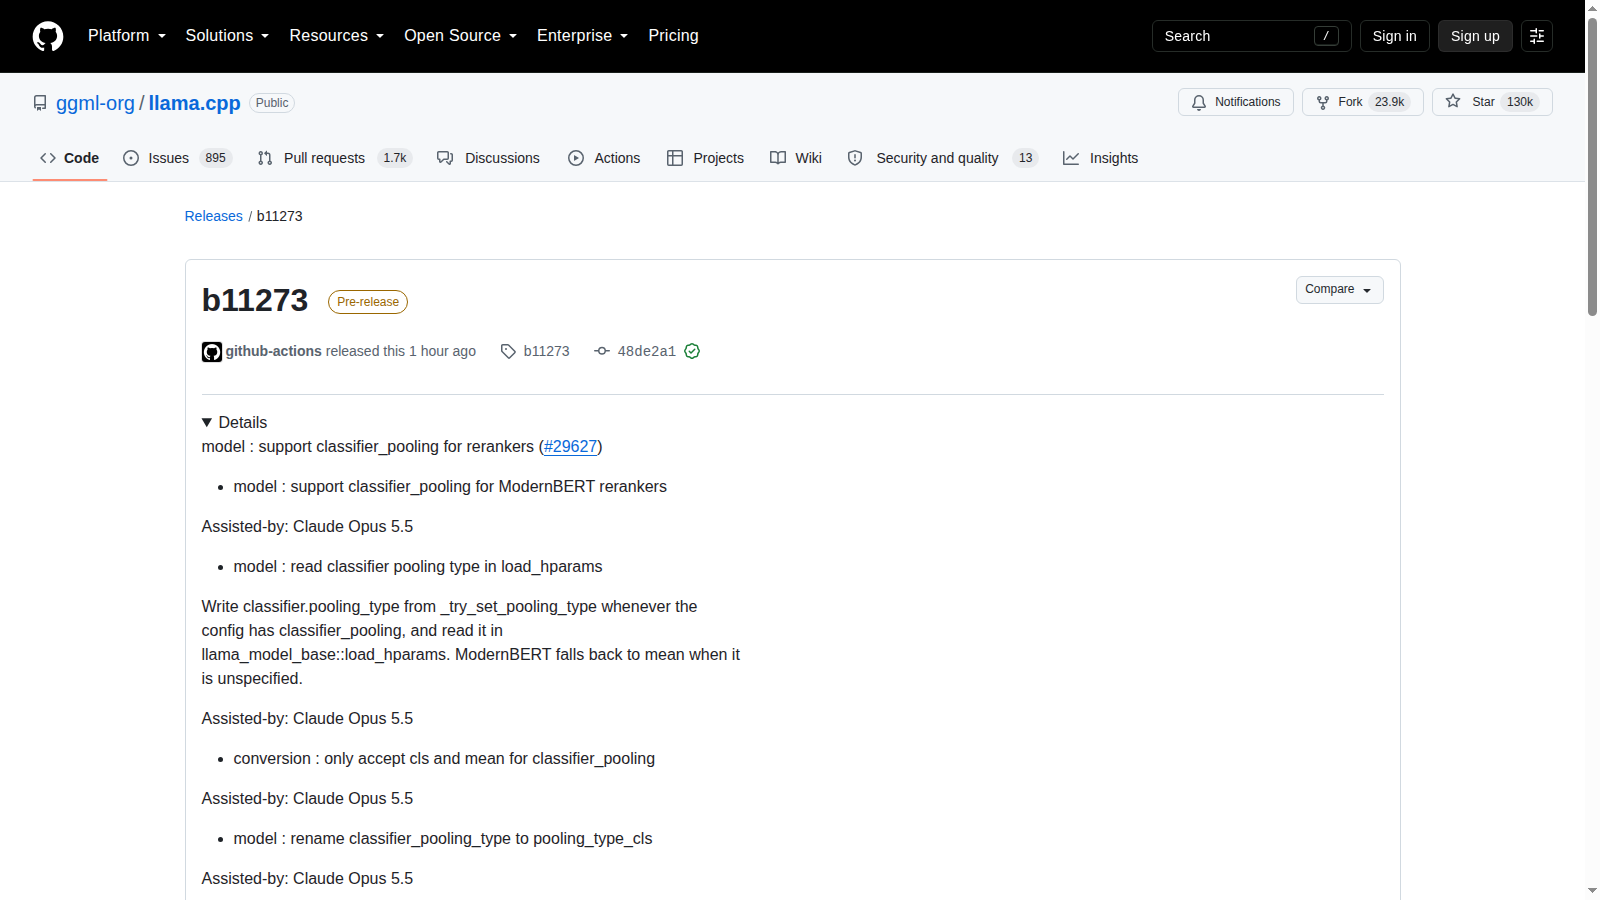Go to the Actions tab

(604, 158)
